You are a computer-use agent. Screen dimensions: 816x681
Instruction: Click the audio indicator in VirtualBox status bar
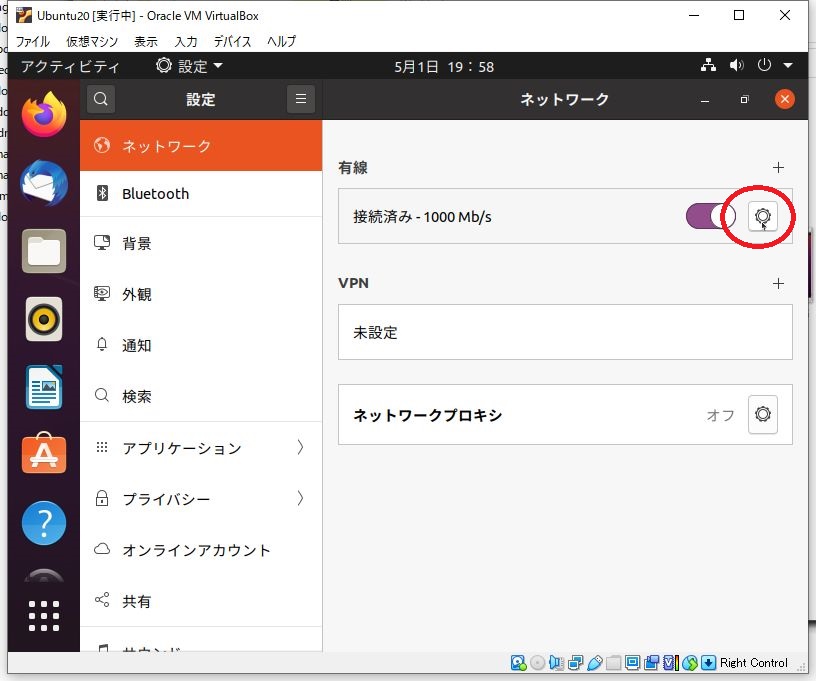[556, 663]
